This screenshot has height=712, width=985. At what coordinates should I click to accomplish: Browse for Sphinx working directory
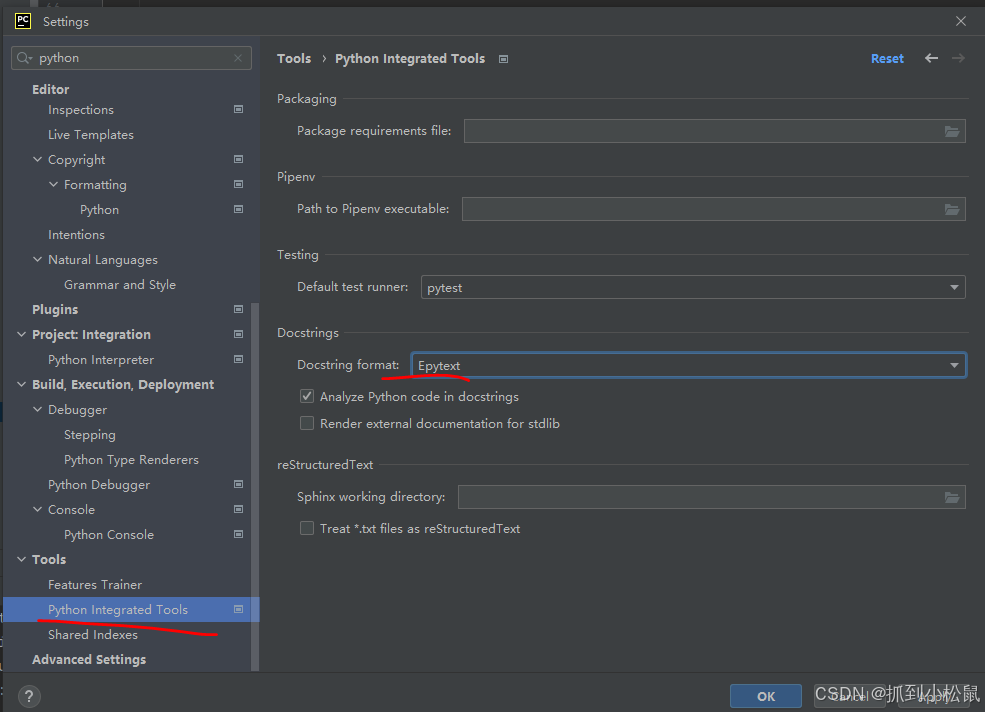coord(952,498)
